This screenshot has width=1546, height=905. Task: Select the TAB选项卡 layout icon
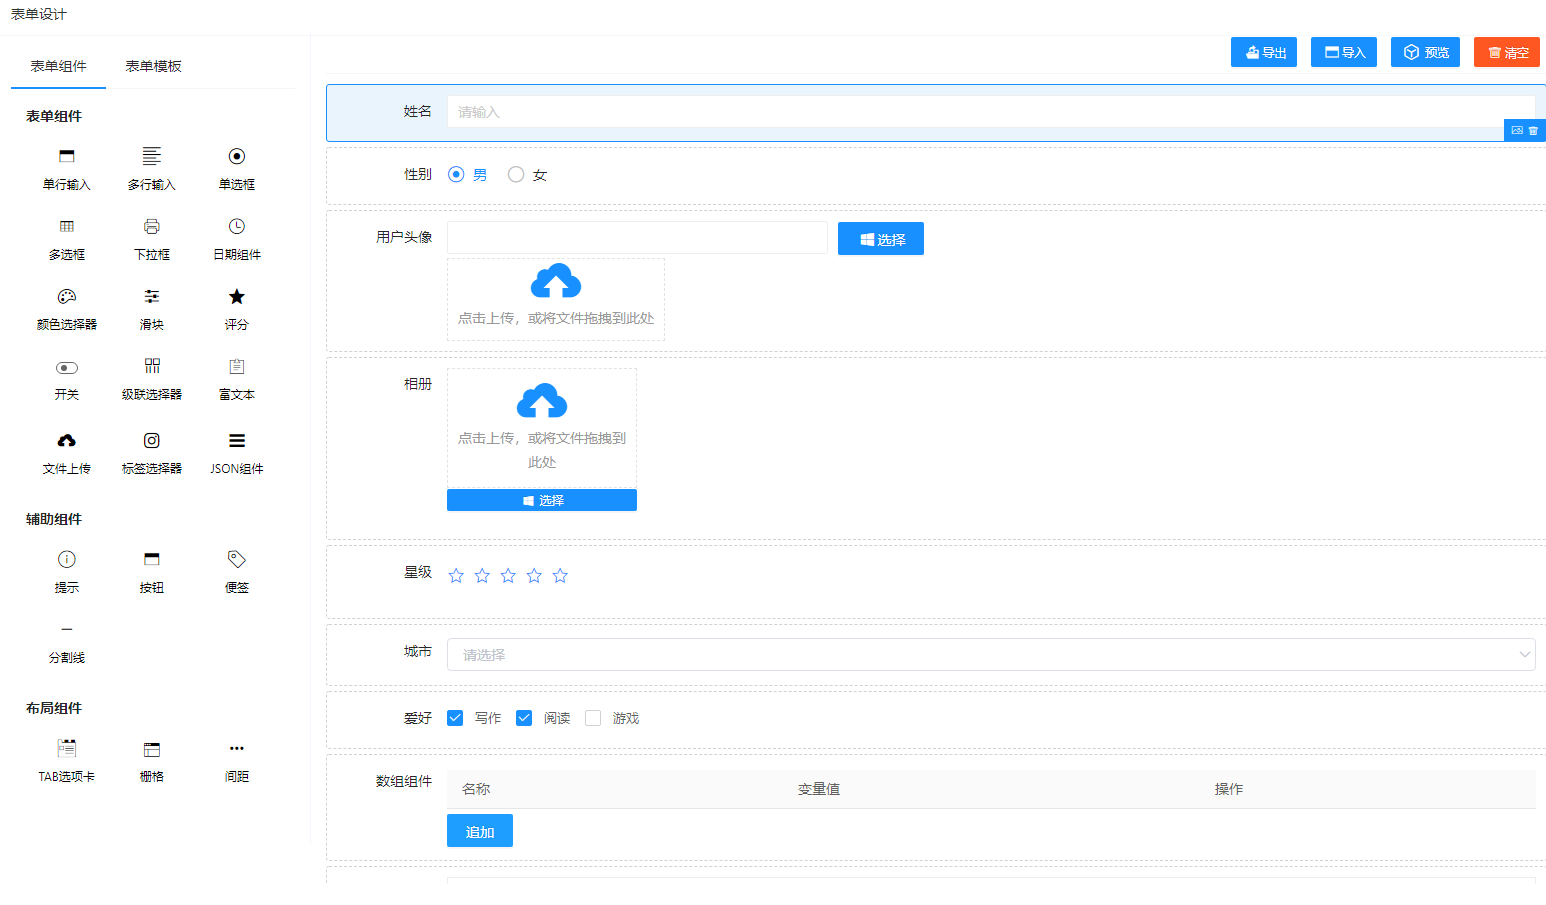coord(67,749)
